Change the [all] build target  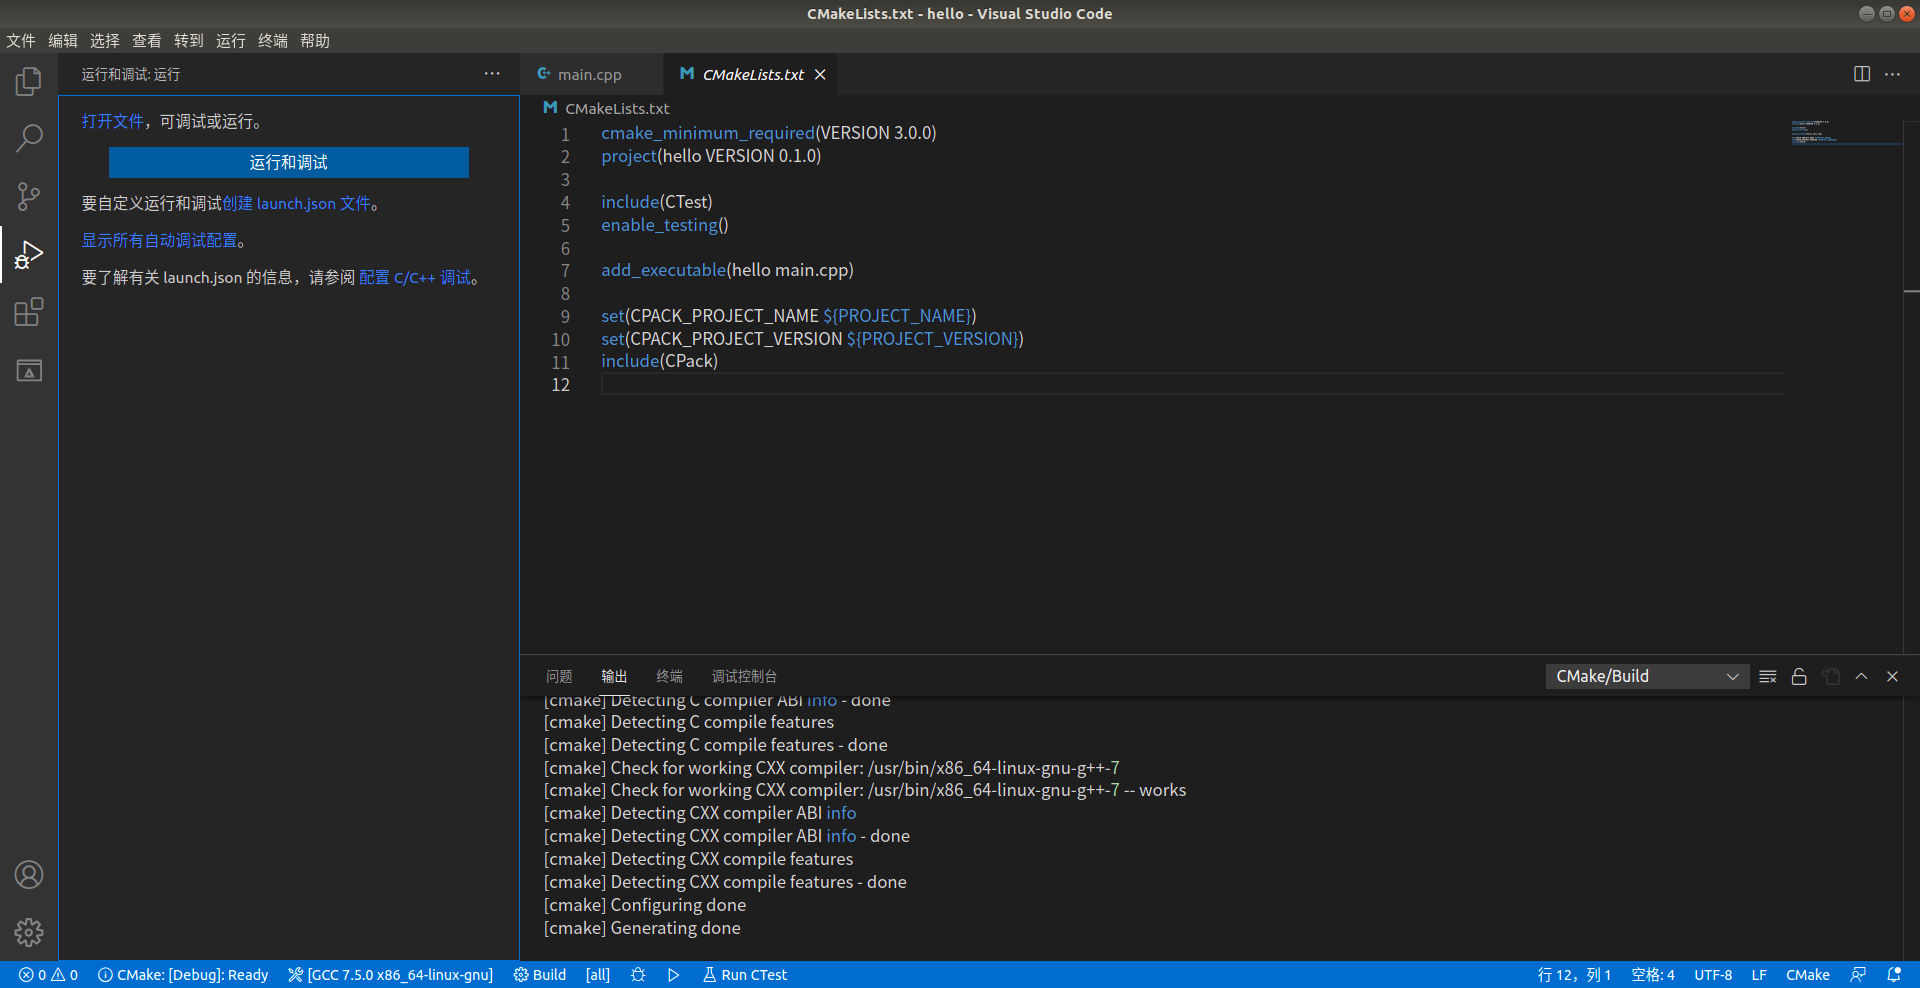598,975
